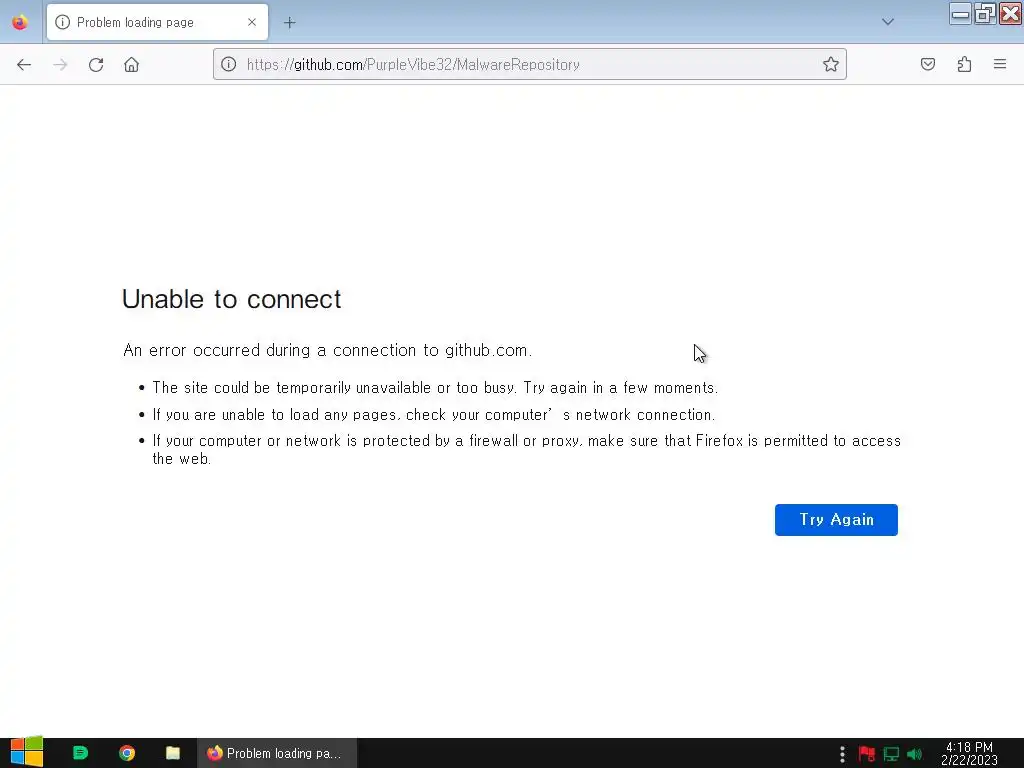
Task: Open File Explorer from the taskbar
Action: [173, 753]
